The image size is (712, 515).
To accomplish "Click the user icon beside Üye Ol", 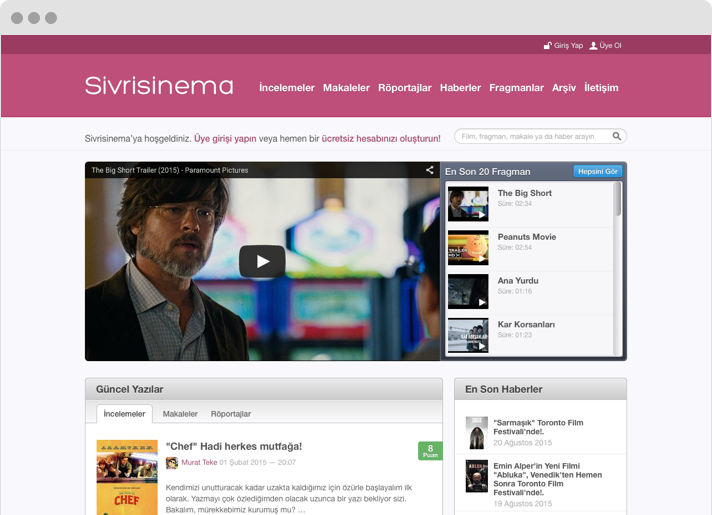I will click(593, 46).
